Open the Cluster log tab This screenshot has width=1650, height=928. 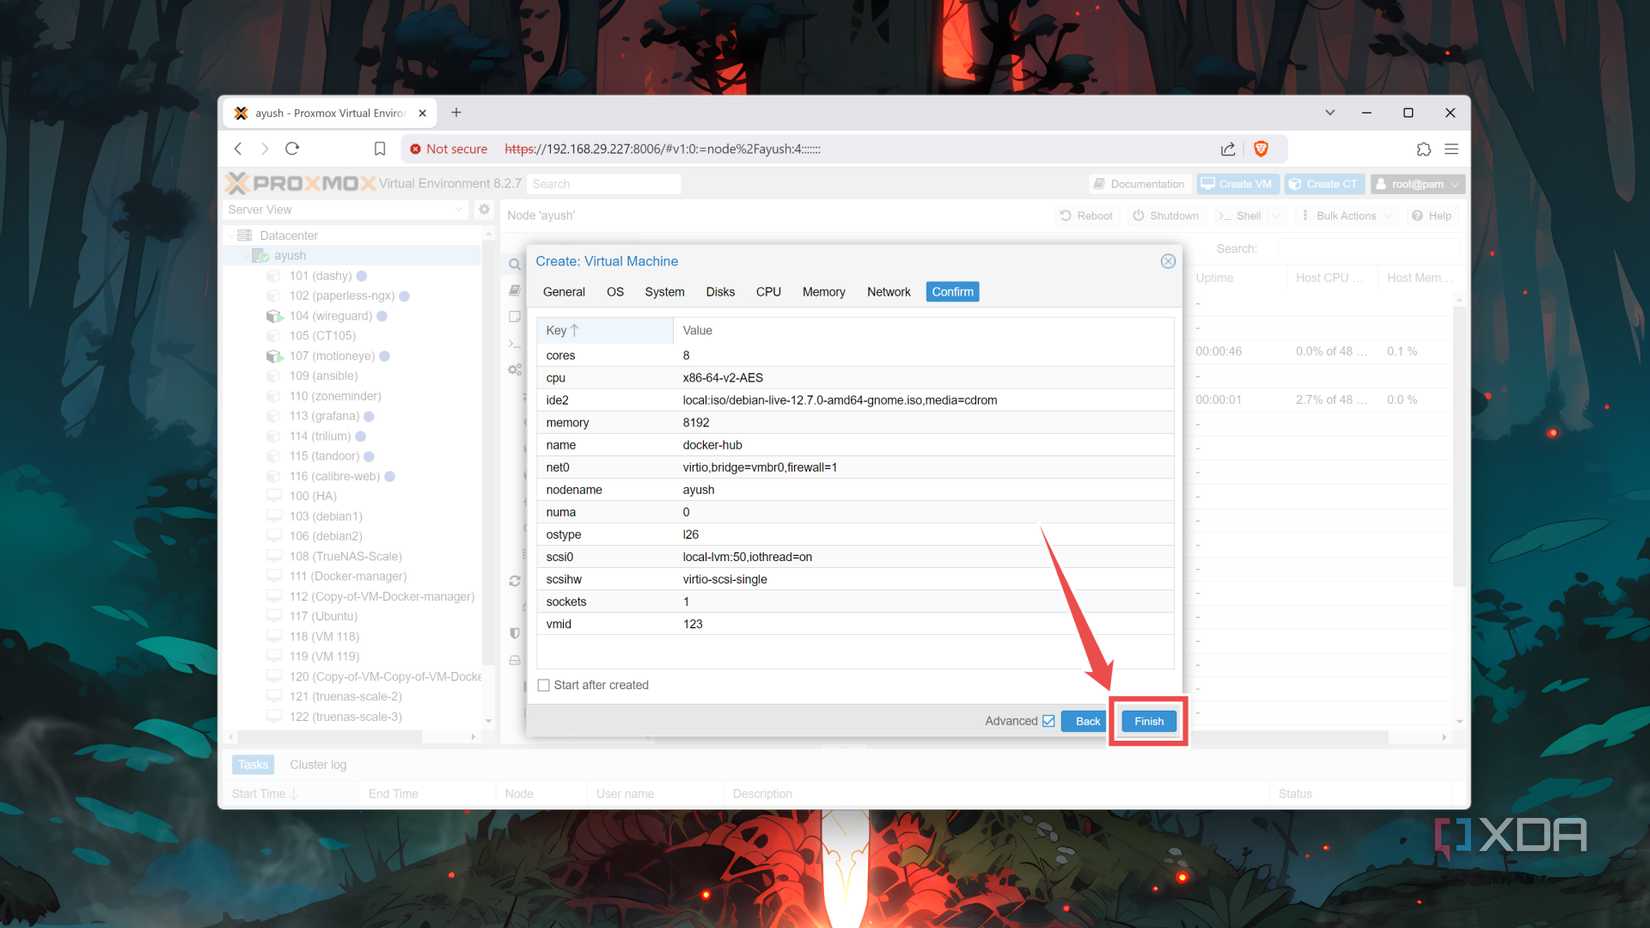pyautogui.click(x=318, y=764)
